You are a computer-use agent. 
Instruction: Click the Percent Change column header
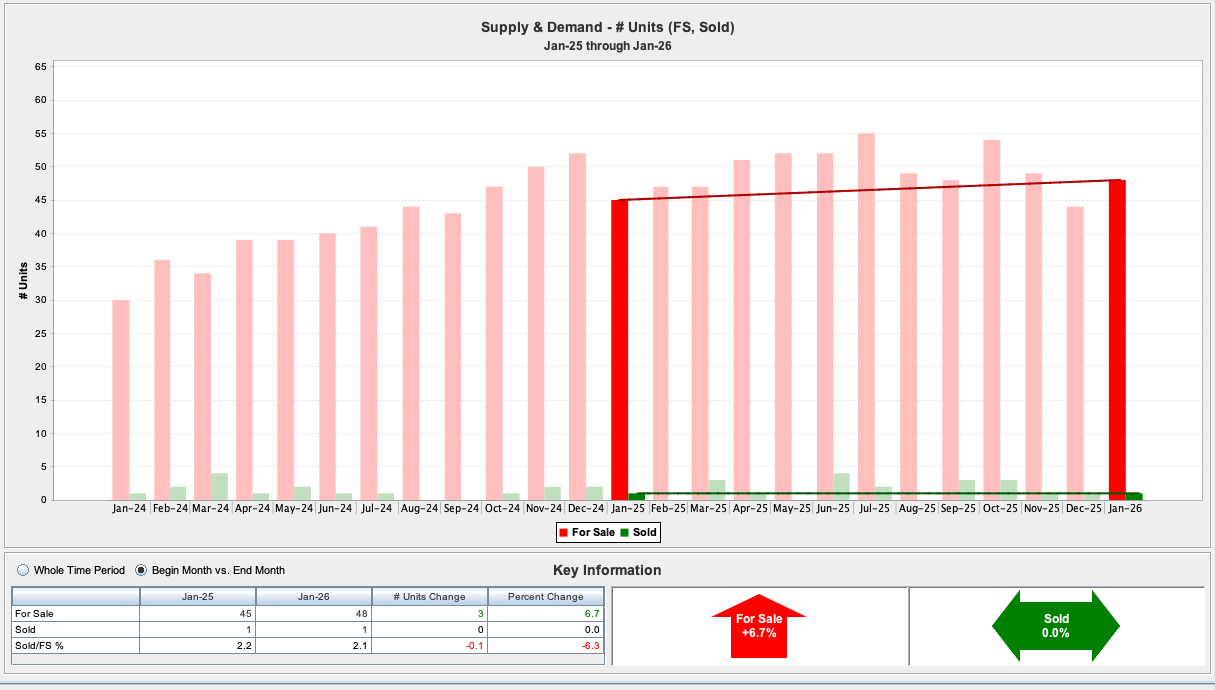(x=546, y=597)
